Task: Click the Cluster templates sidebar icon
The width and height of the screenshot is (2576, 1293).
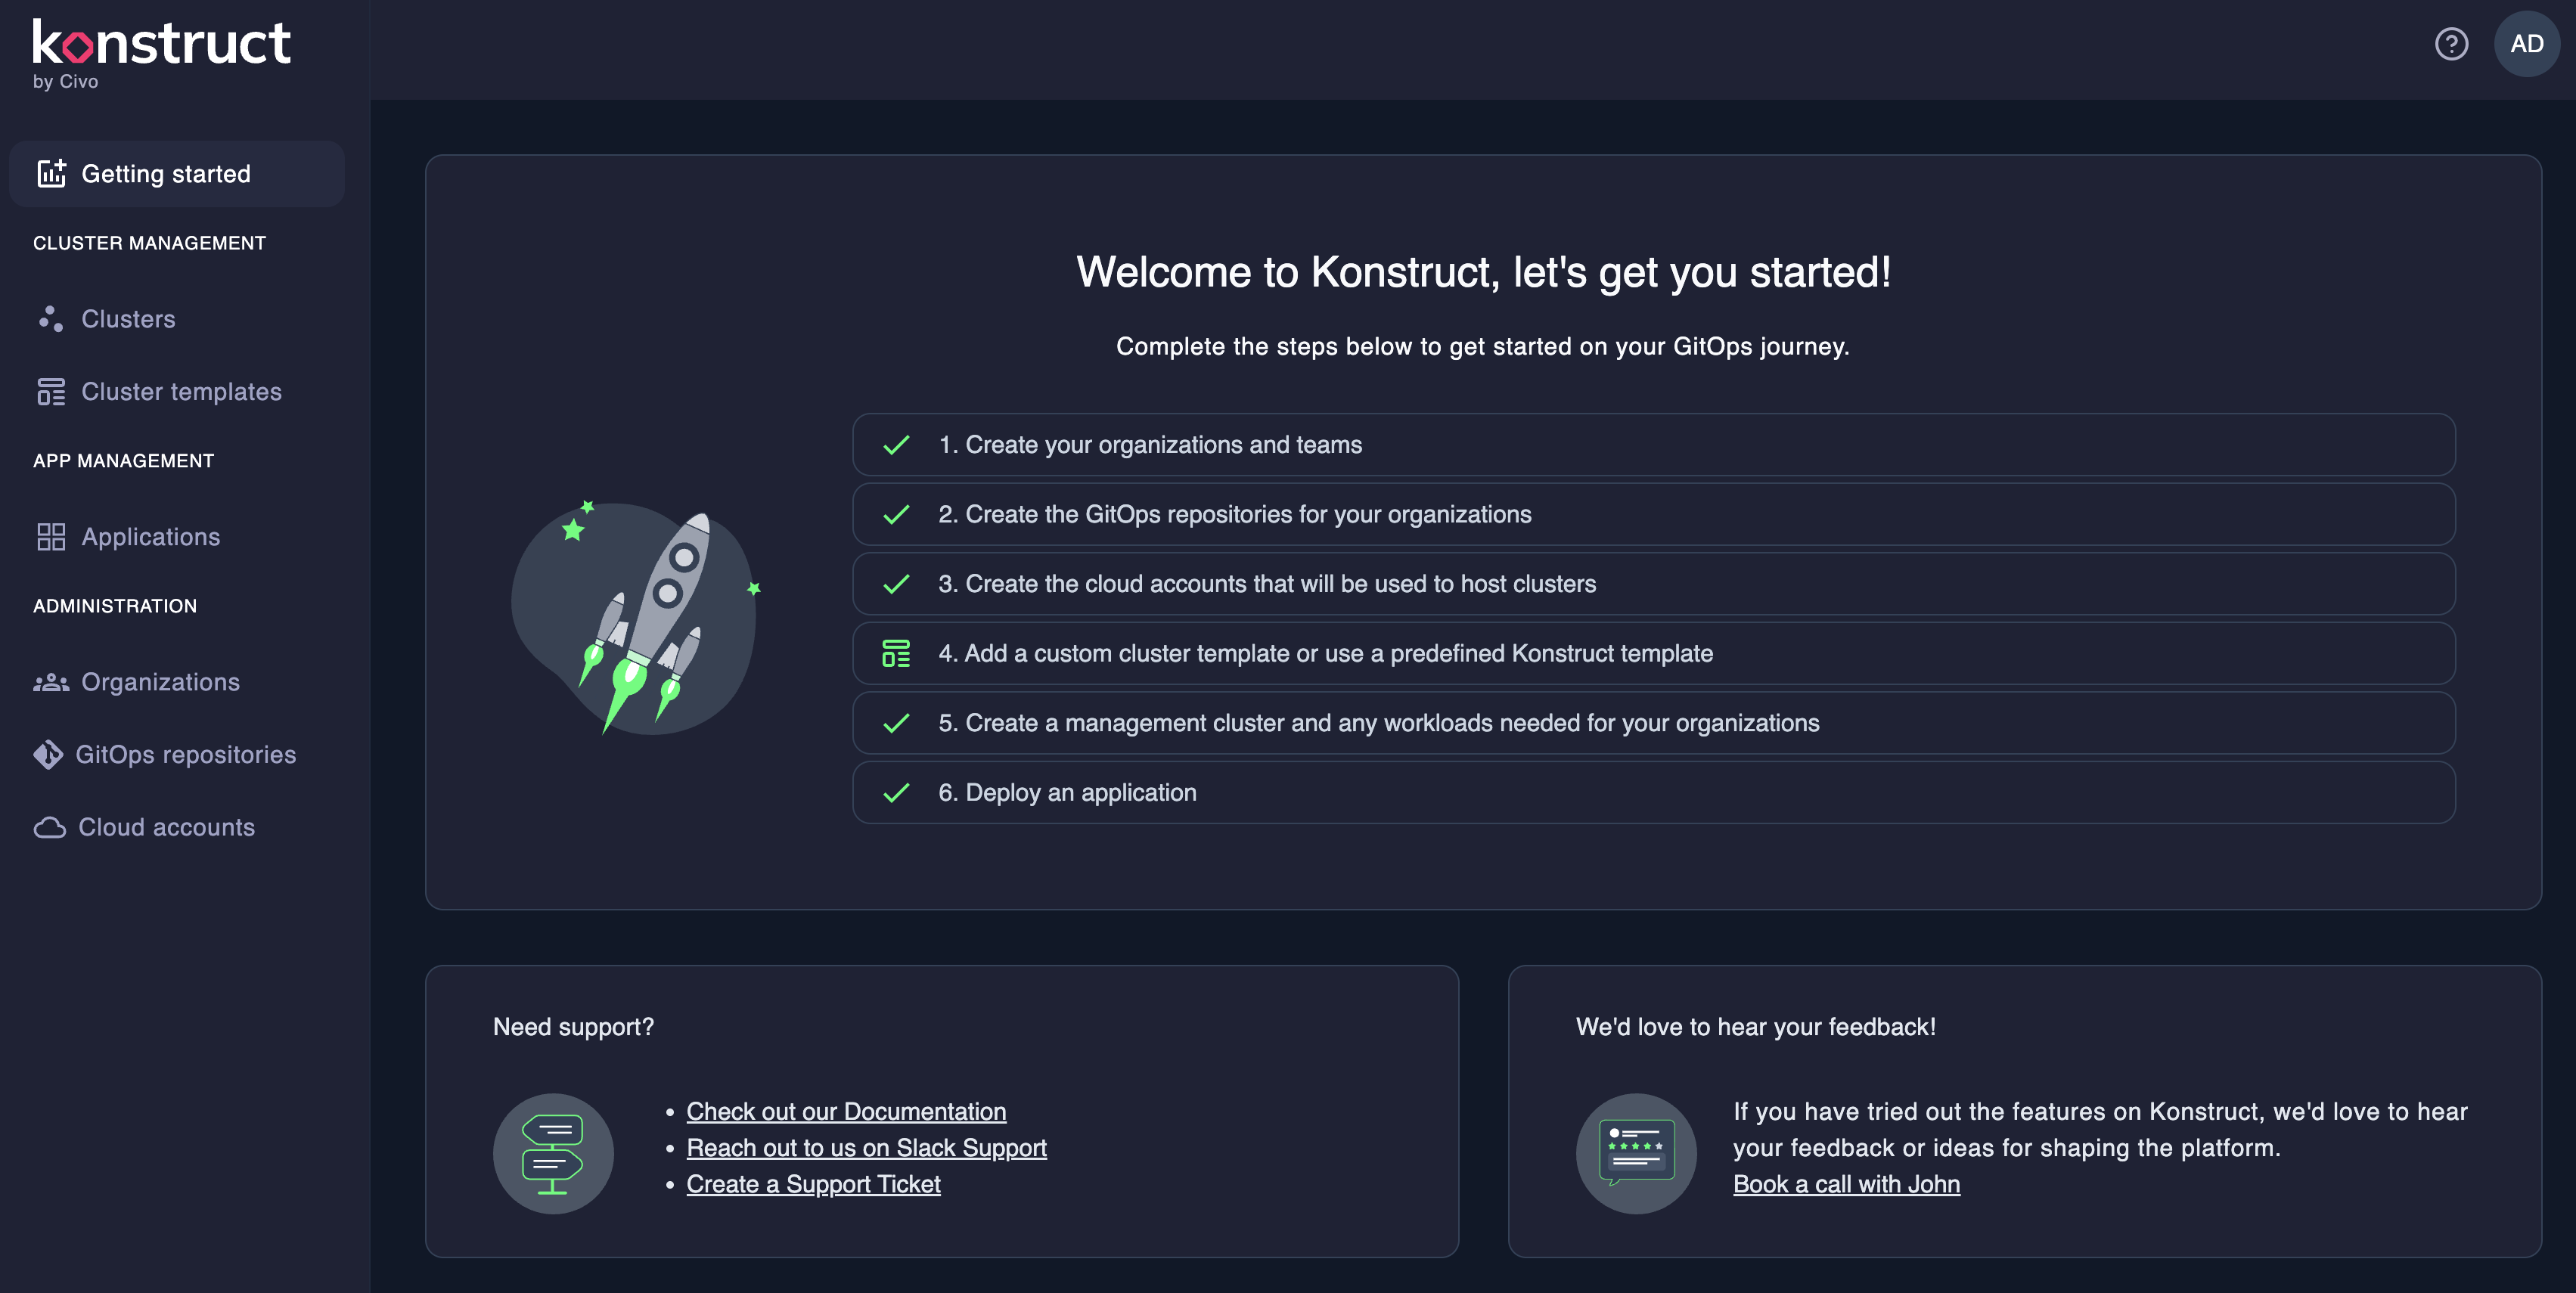Action: [x=50, y=392]
